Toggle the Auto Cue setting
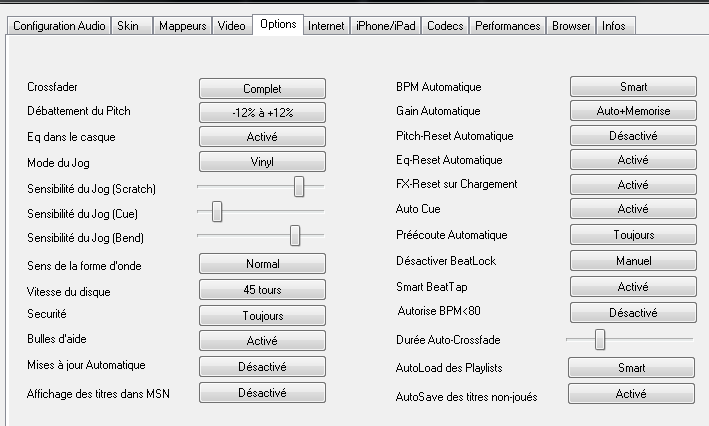 pyautogui.click(x=632, y=210)
